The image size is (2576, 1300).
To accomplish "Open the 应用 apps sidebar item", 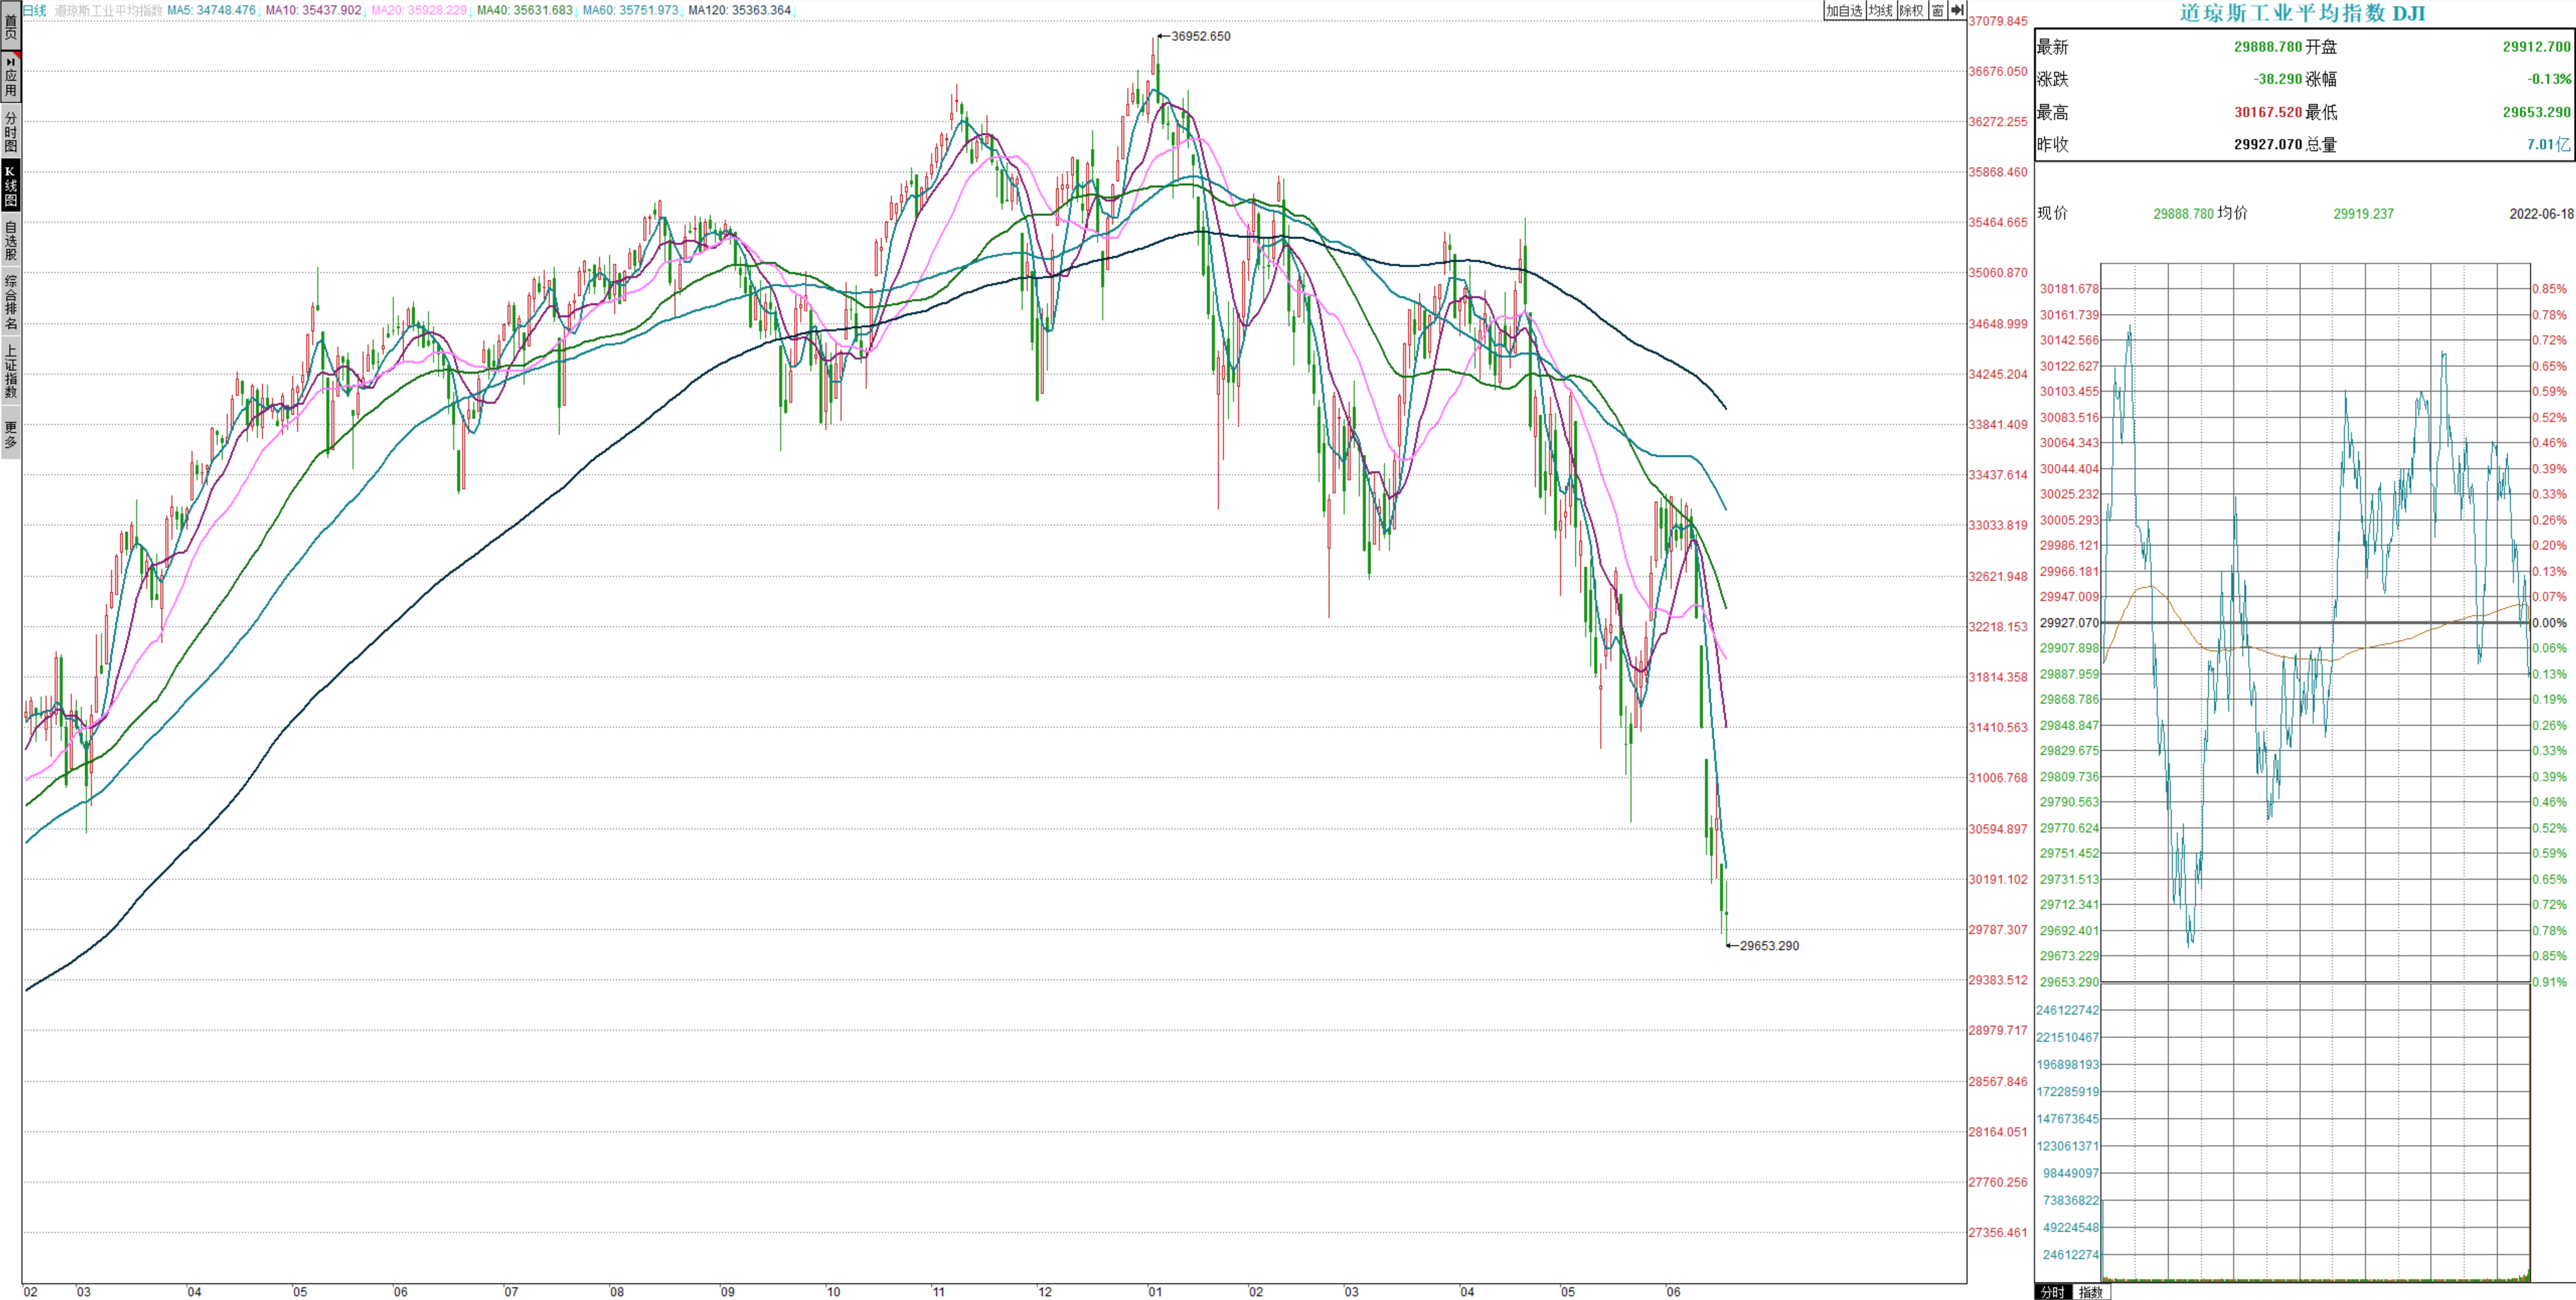I will 11,77.
